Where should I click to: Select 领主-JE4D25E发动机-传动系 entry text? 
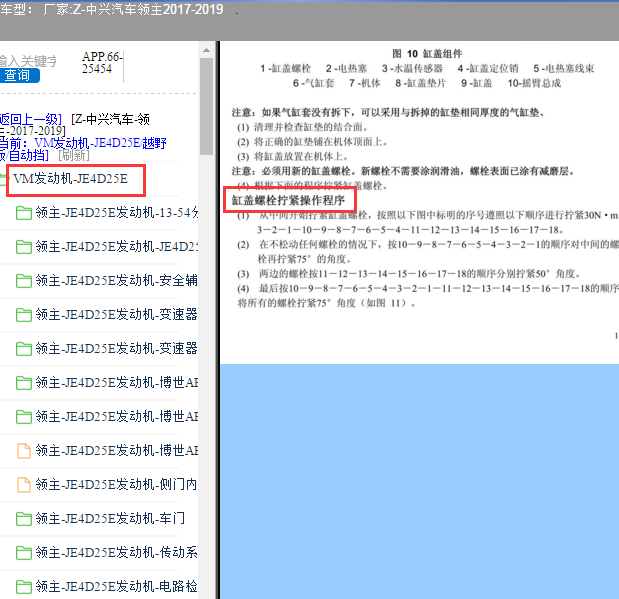pos(117,552)
